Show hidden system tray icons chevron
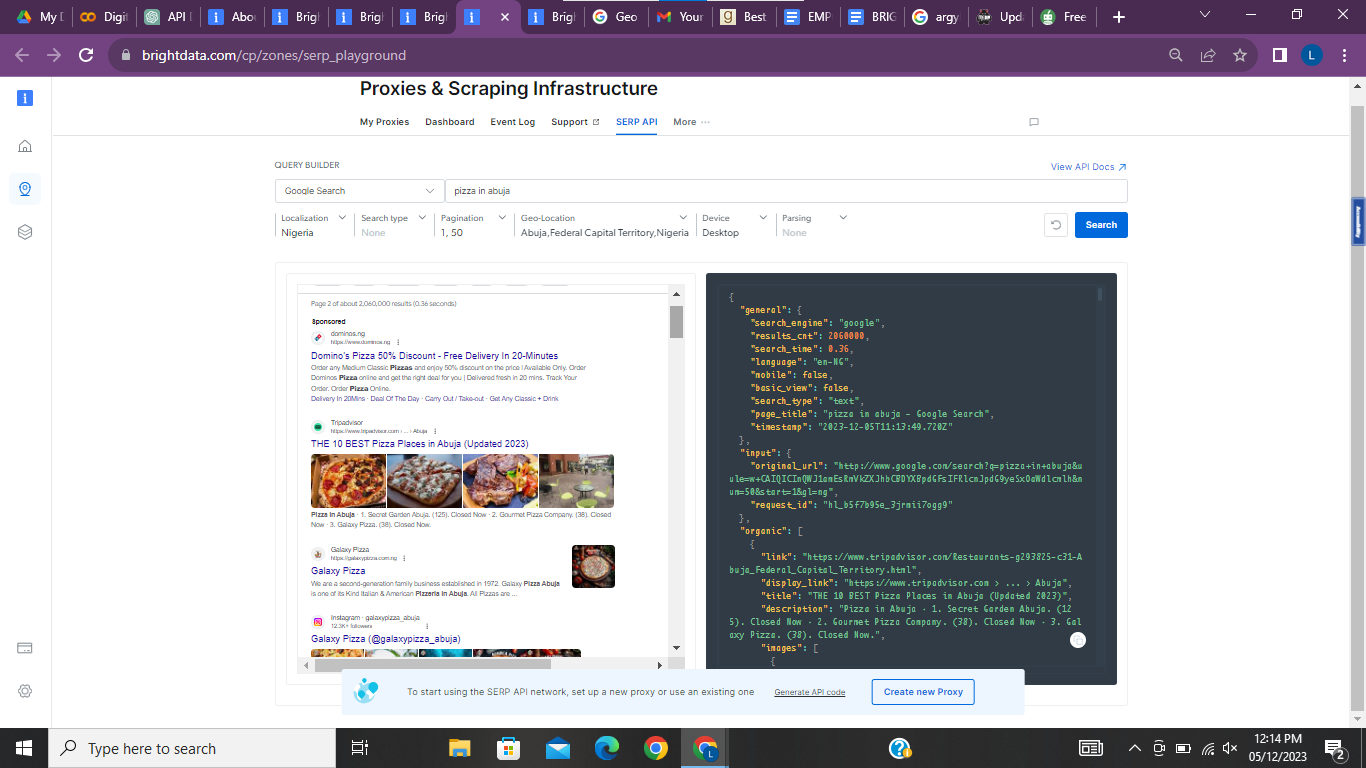Screen dimensions: 1366x768 tap(1134, 748)
